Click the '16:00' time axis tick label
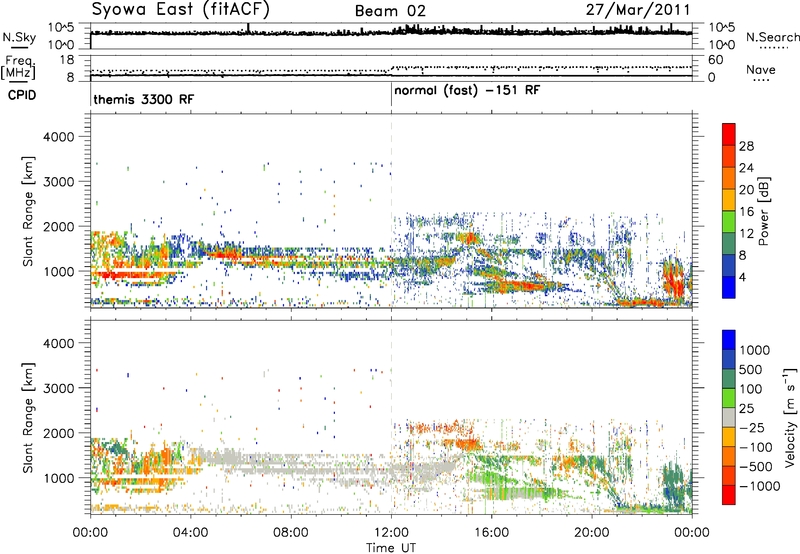 [x=491, y=533]
